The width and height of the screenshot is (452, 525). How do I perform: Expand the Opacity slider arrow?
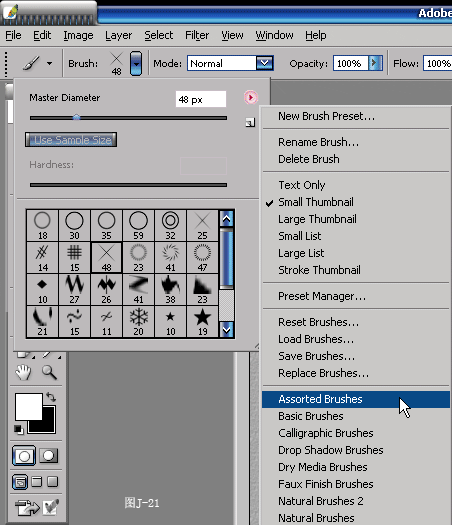(x=375, y=63)
